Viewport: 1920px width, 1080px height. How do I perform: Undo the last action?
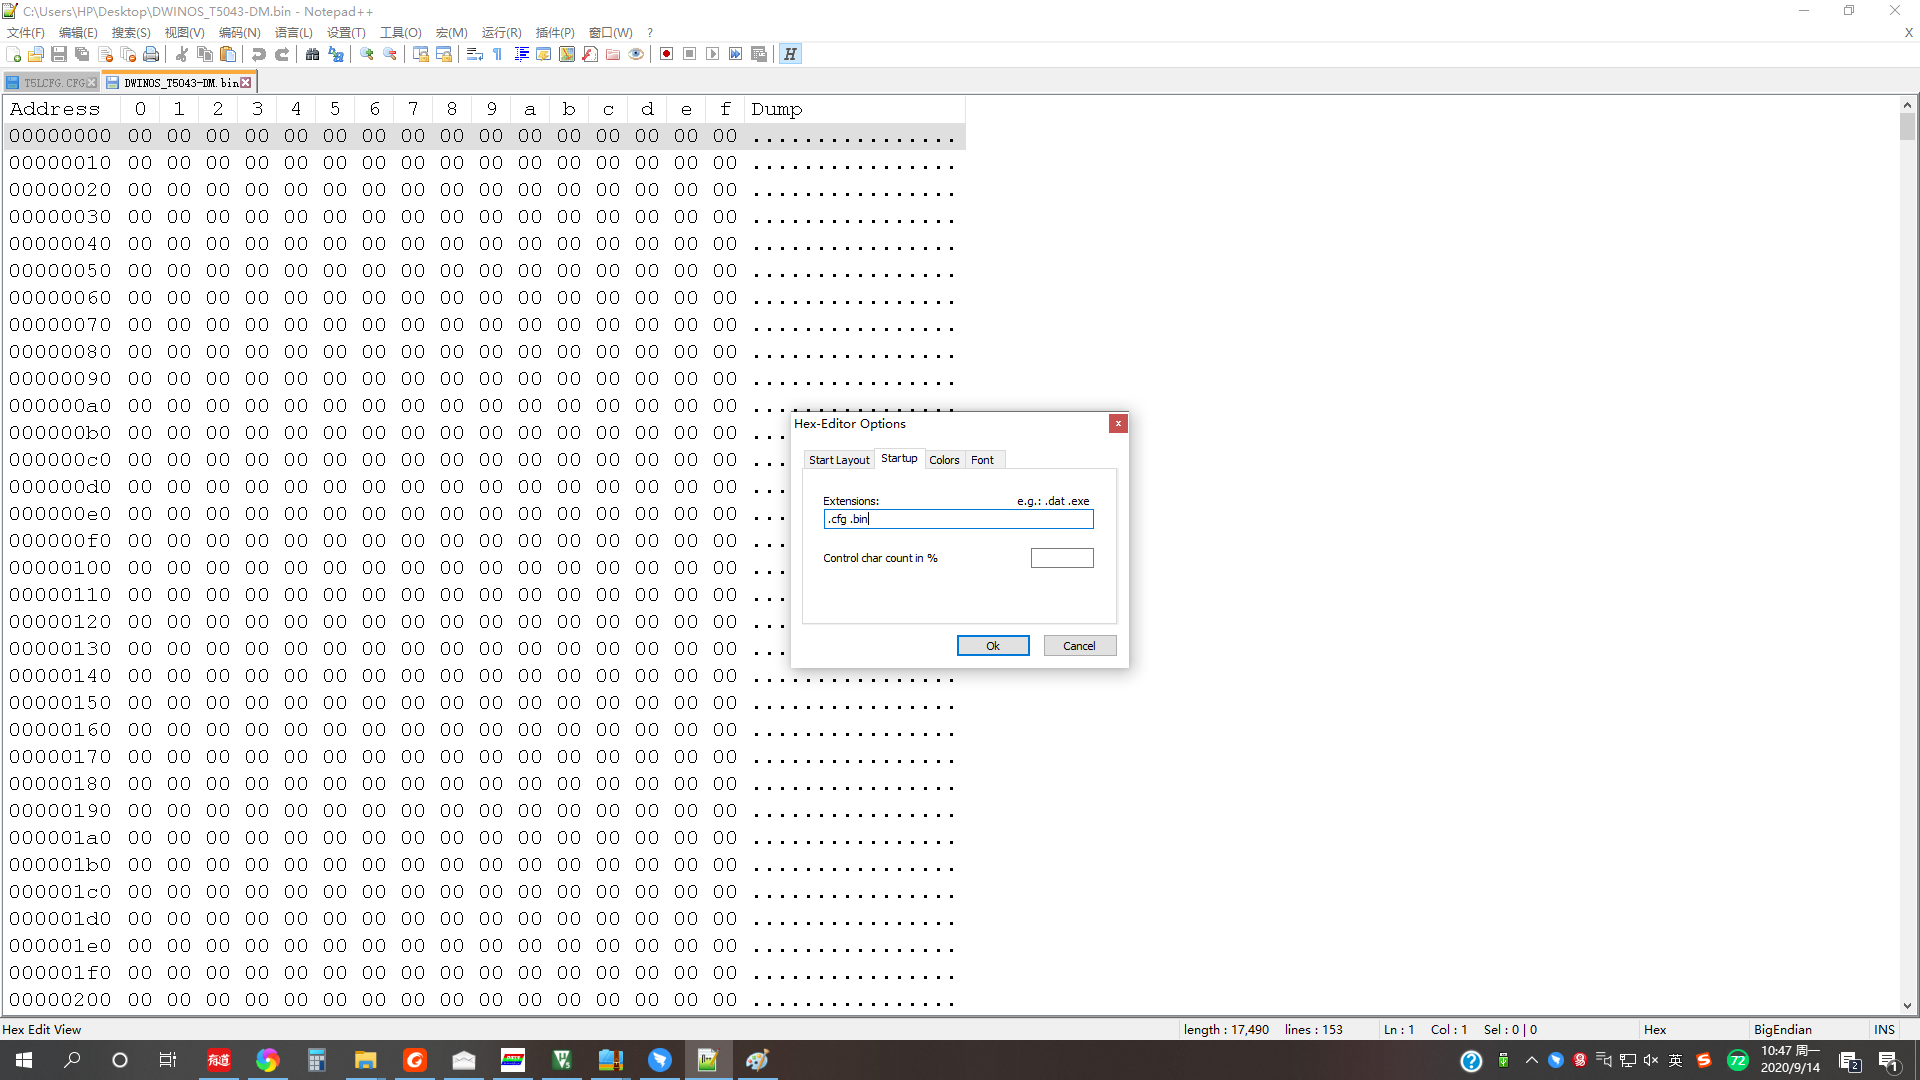(258, 54)
